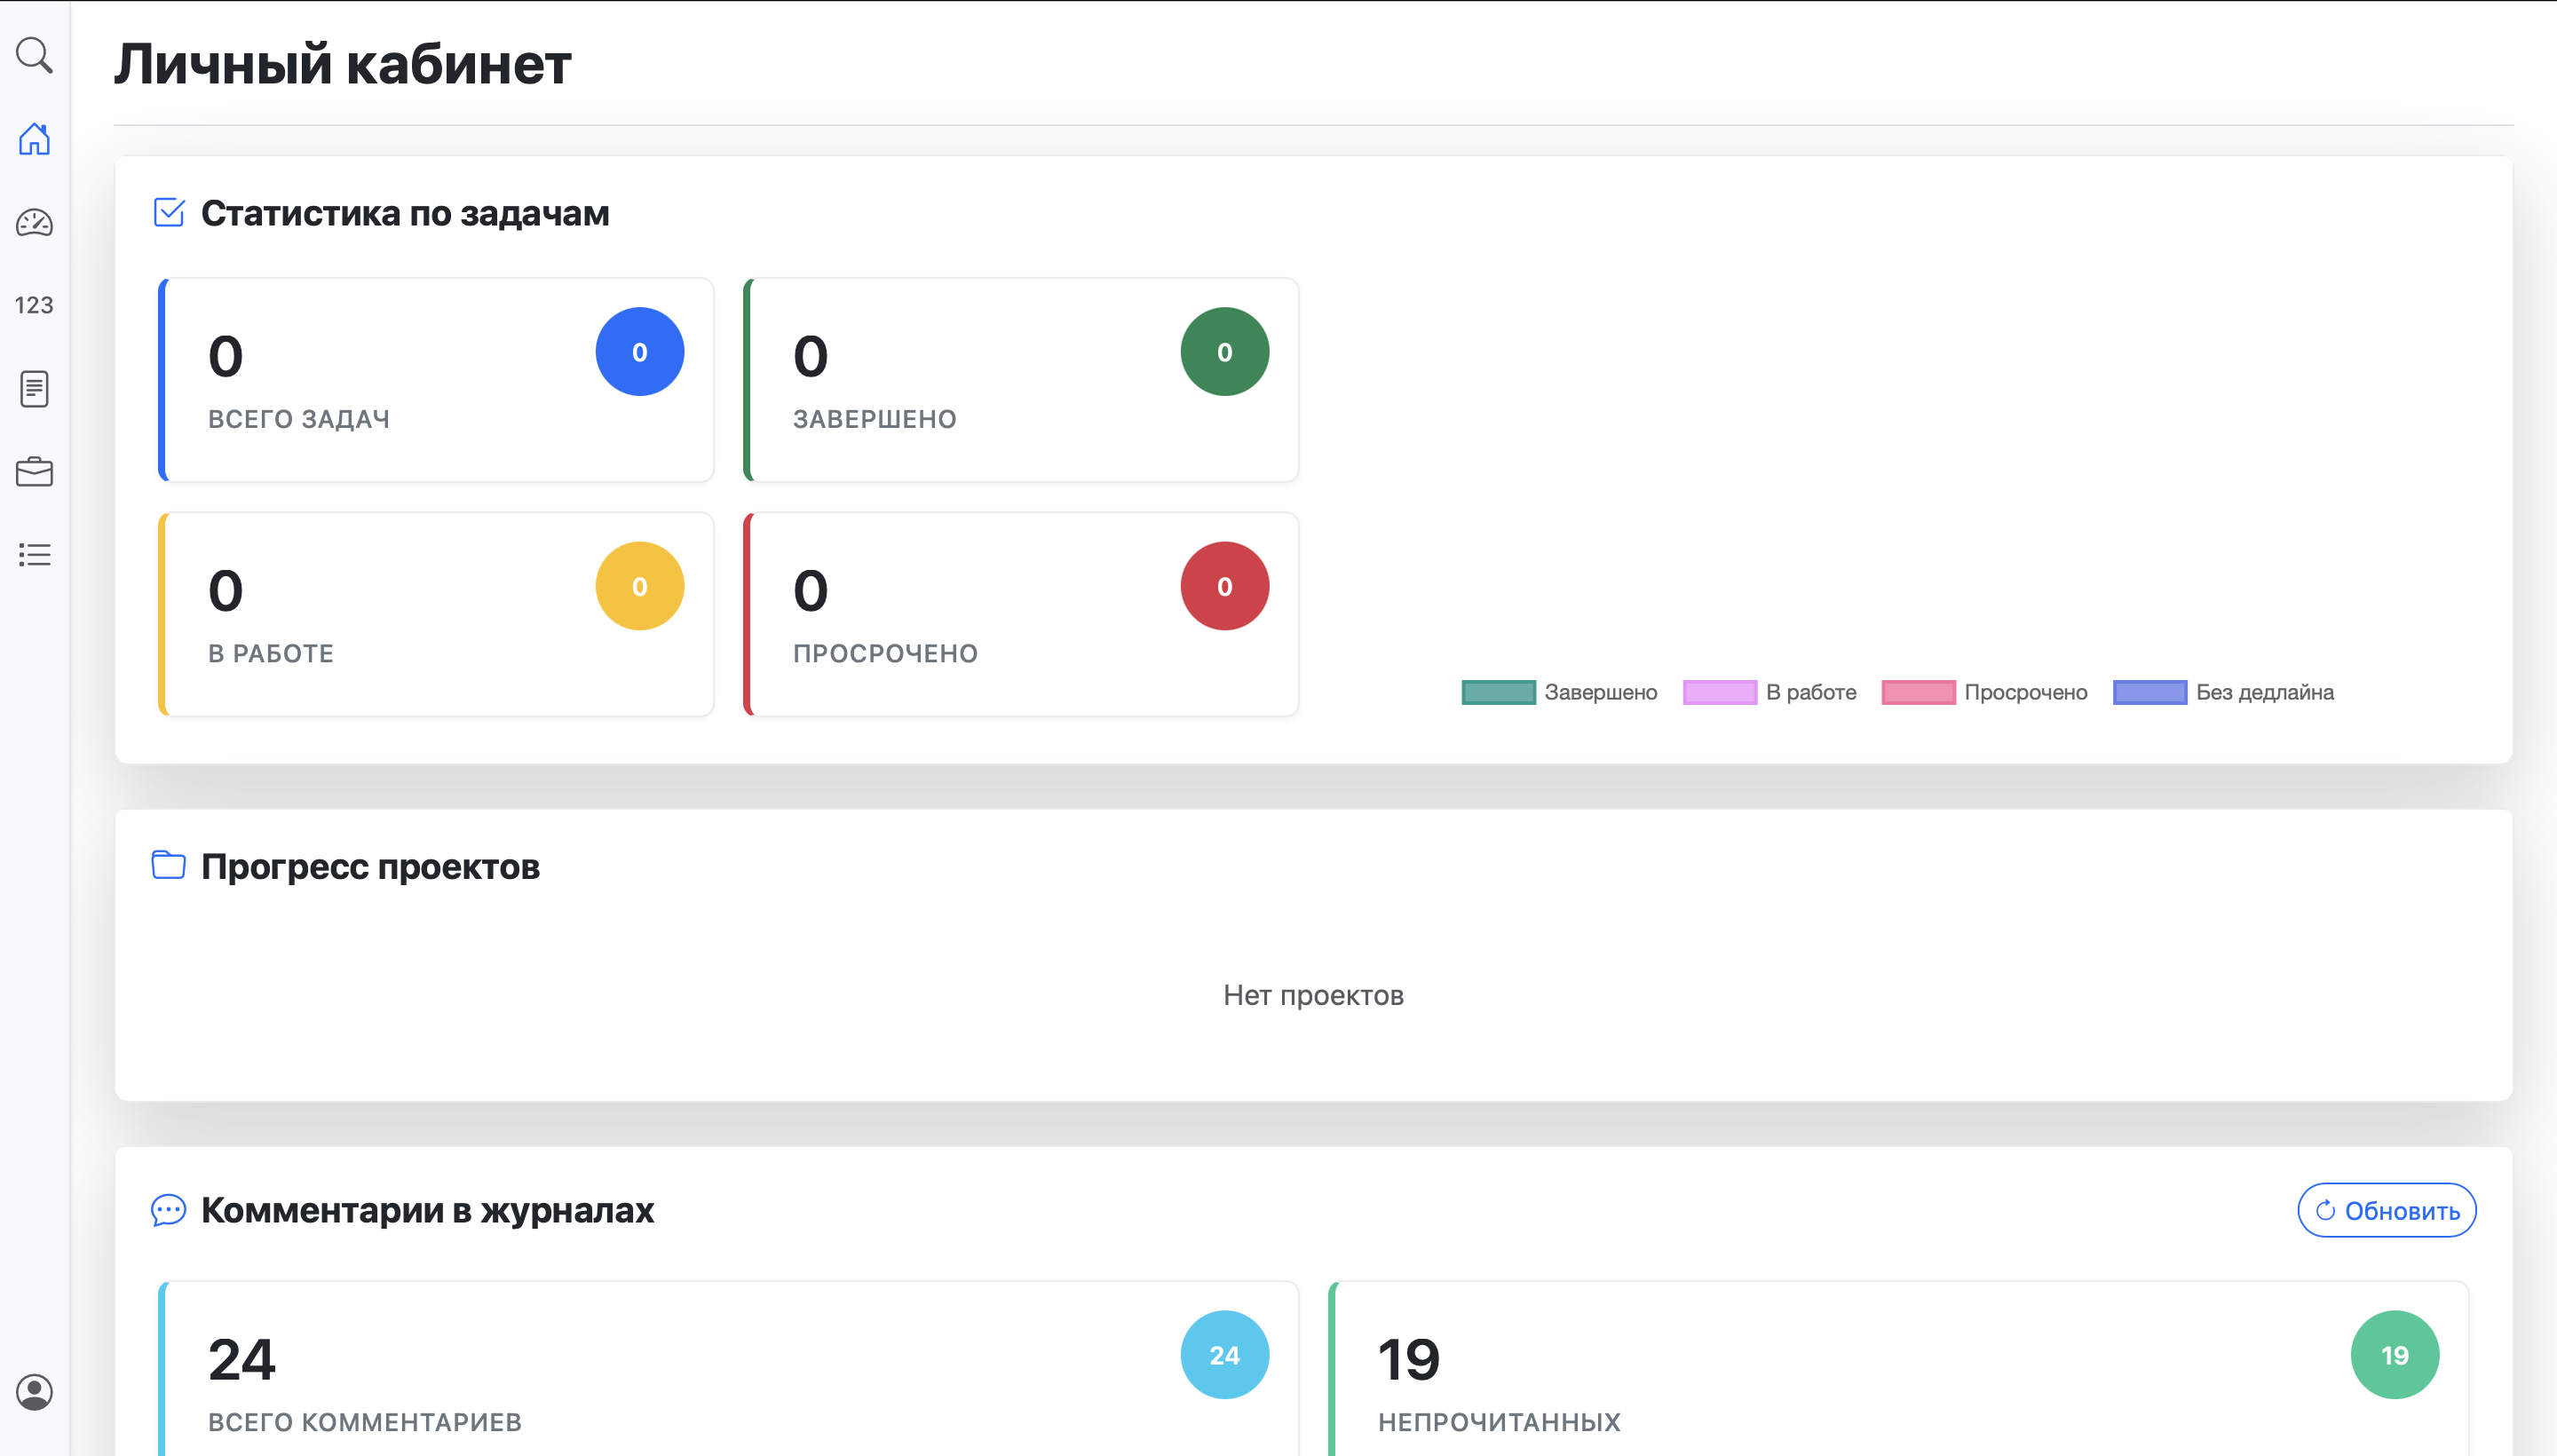Screen dimensions: 2557x1456
Task: Open the document journal icon in sidebar
Action: click(34, 388)
